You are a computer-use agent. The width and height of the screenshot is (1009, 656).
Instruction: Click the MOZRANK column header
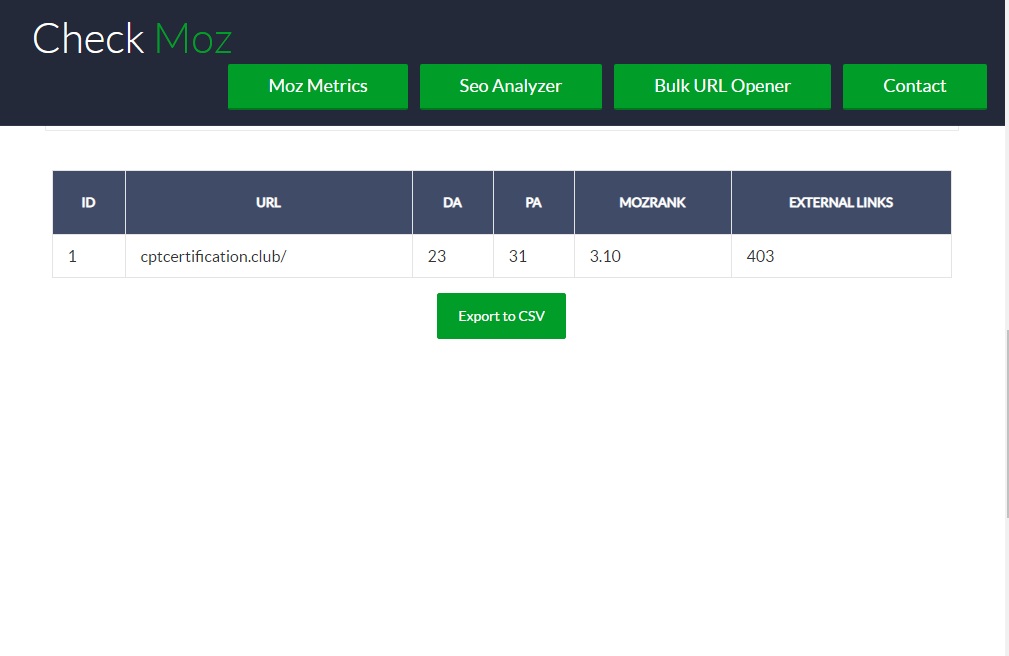point(653,203)
